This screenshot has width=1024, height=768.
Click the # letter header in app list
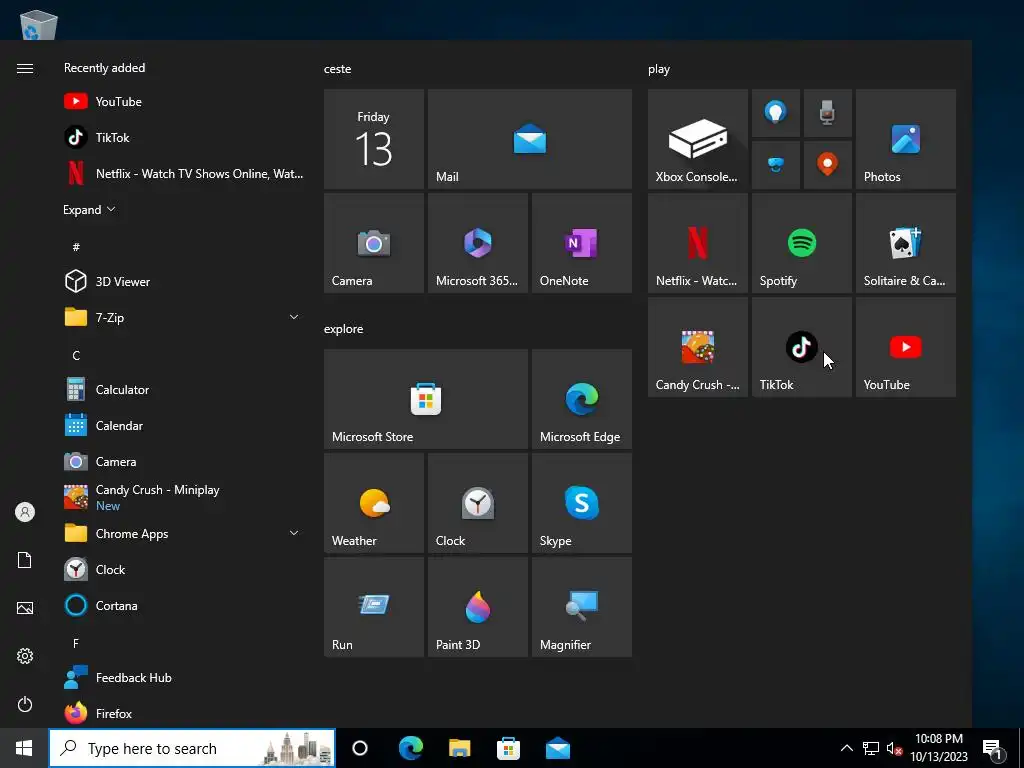pyautogui.click(x=76, y=247)
